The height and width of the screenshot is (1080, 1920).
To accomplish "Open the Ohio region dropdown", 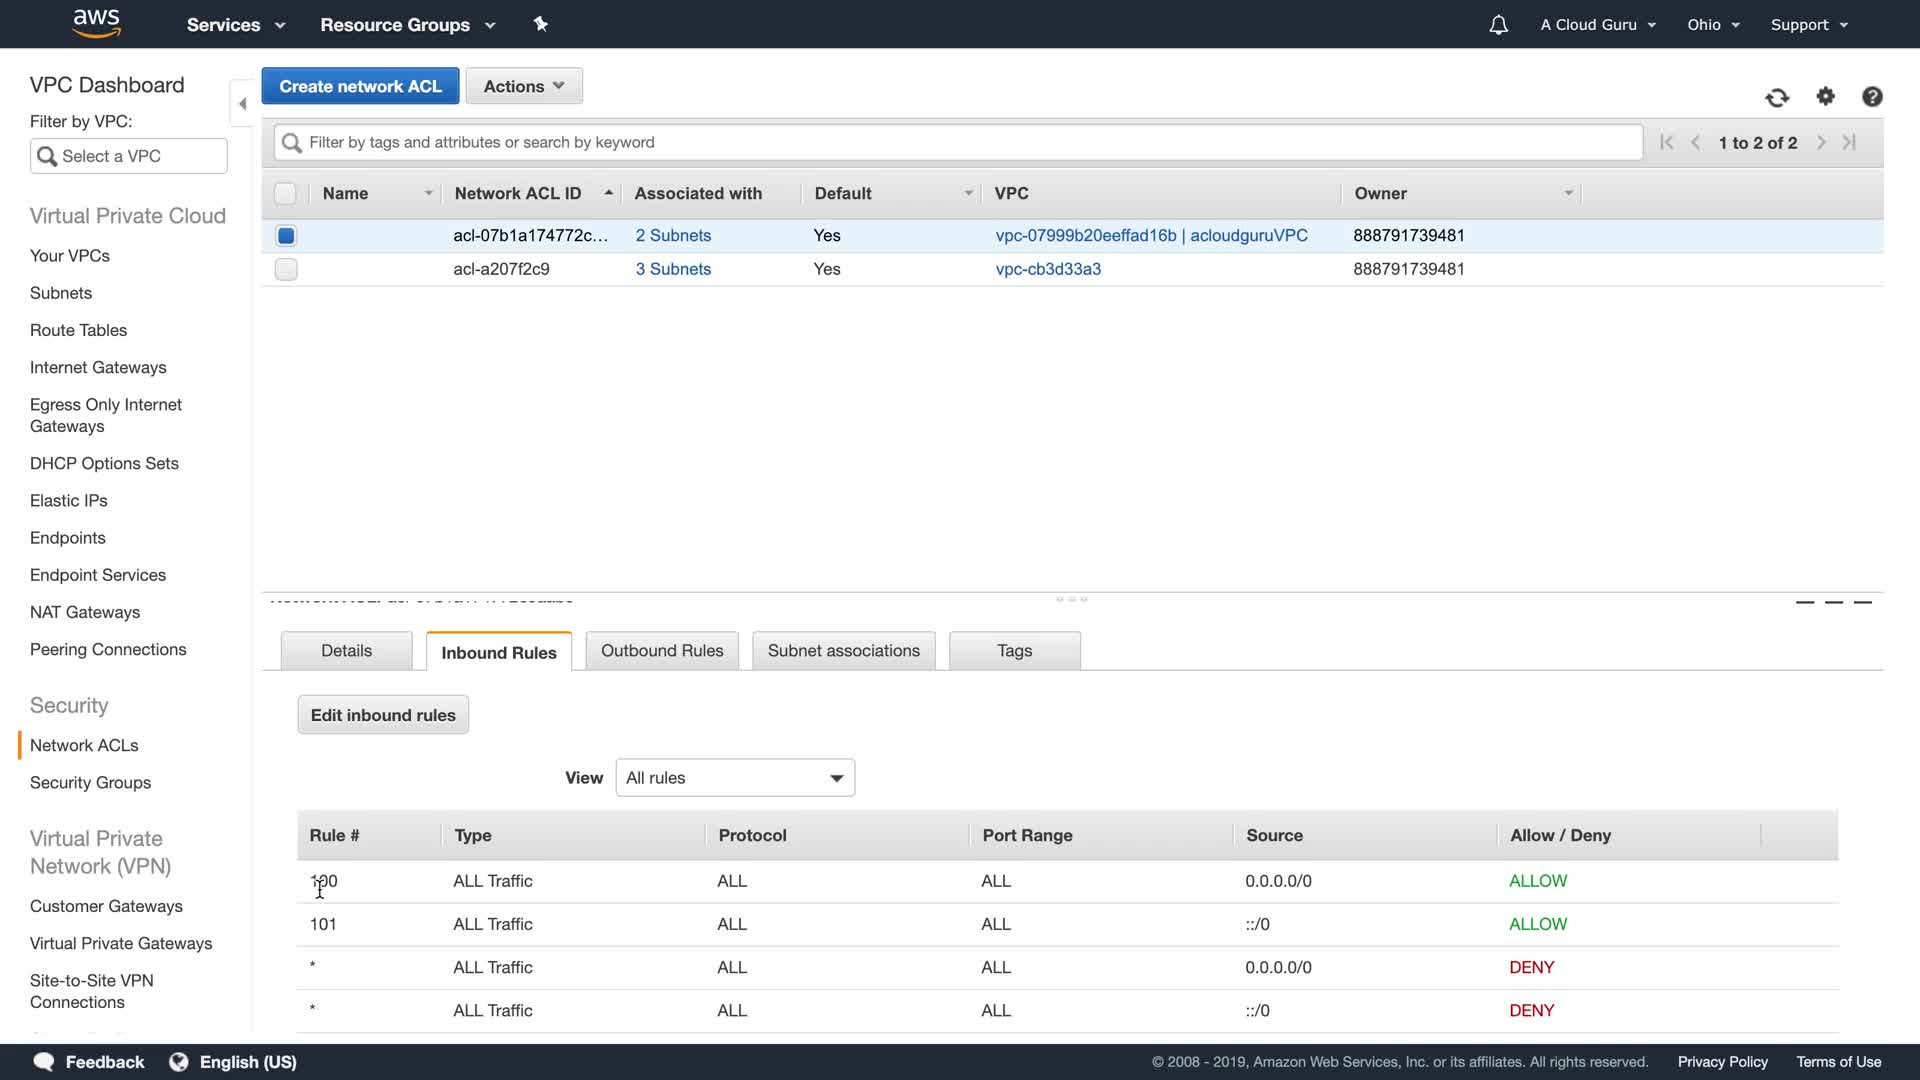I will tap(1713, 25).
